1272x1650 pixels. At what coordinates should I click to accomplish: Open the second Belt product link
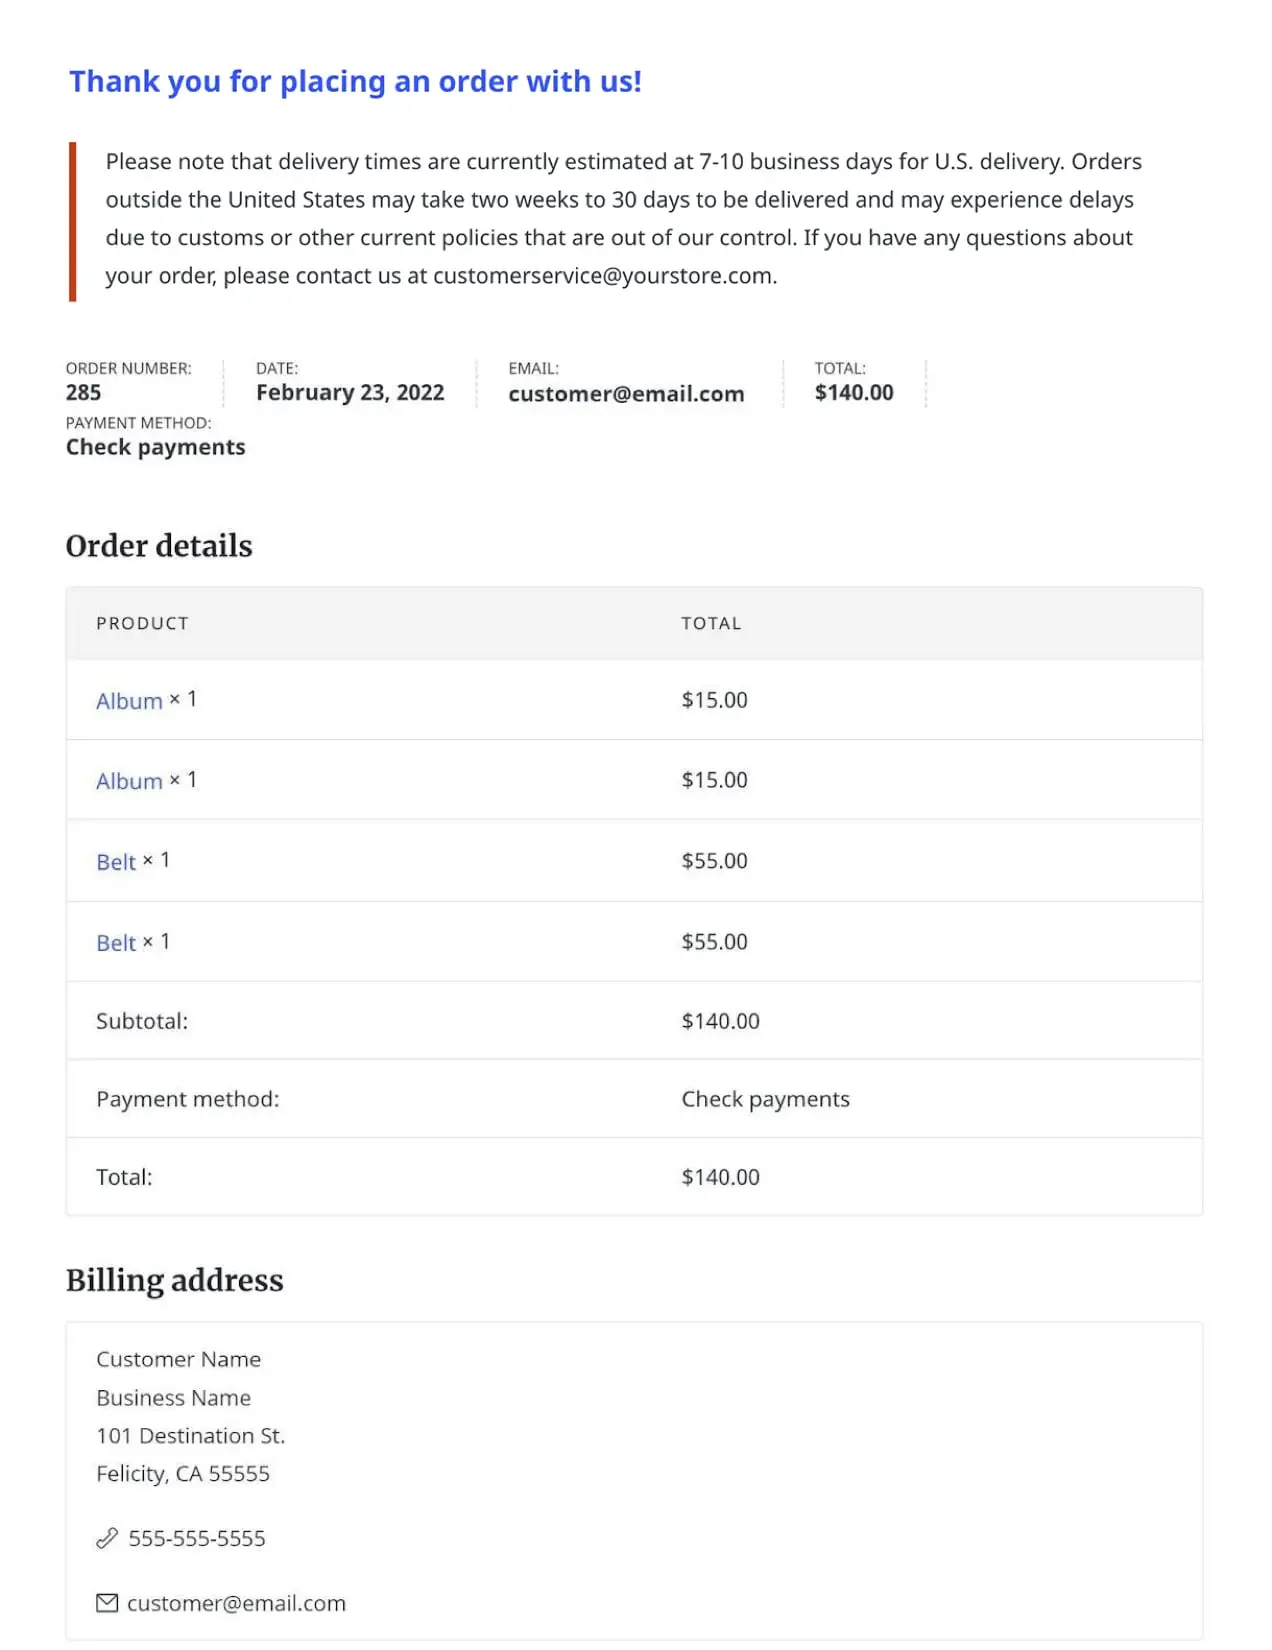pos(116,943)
